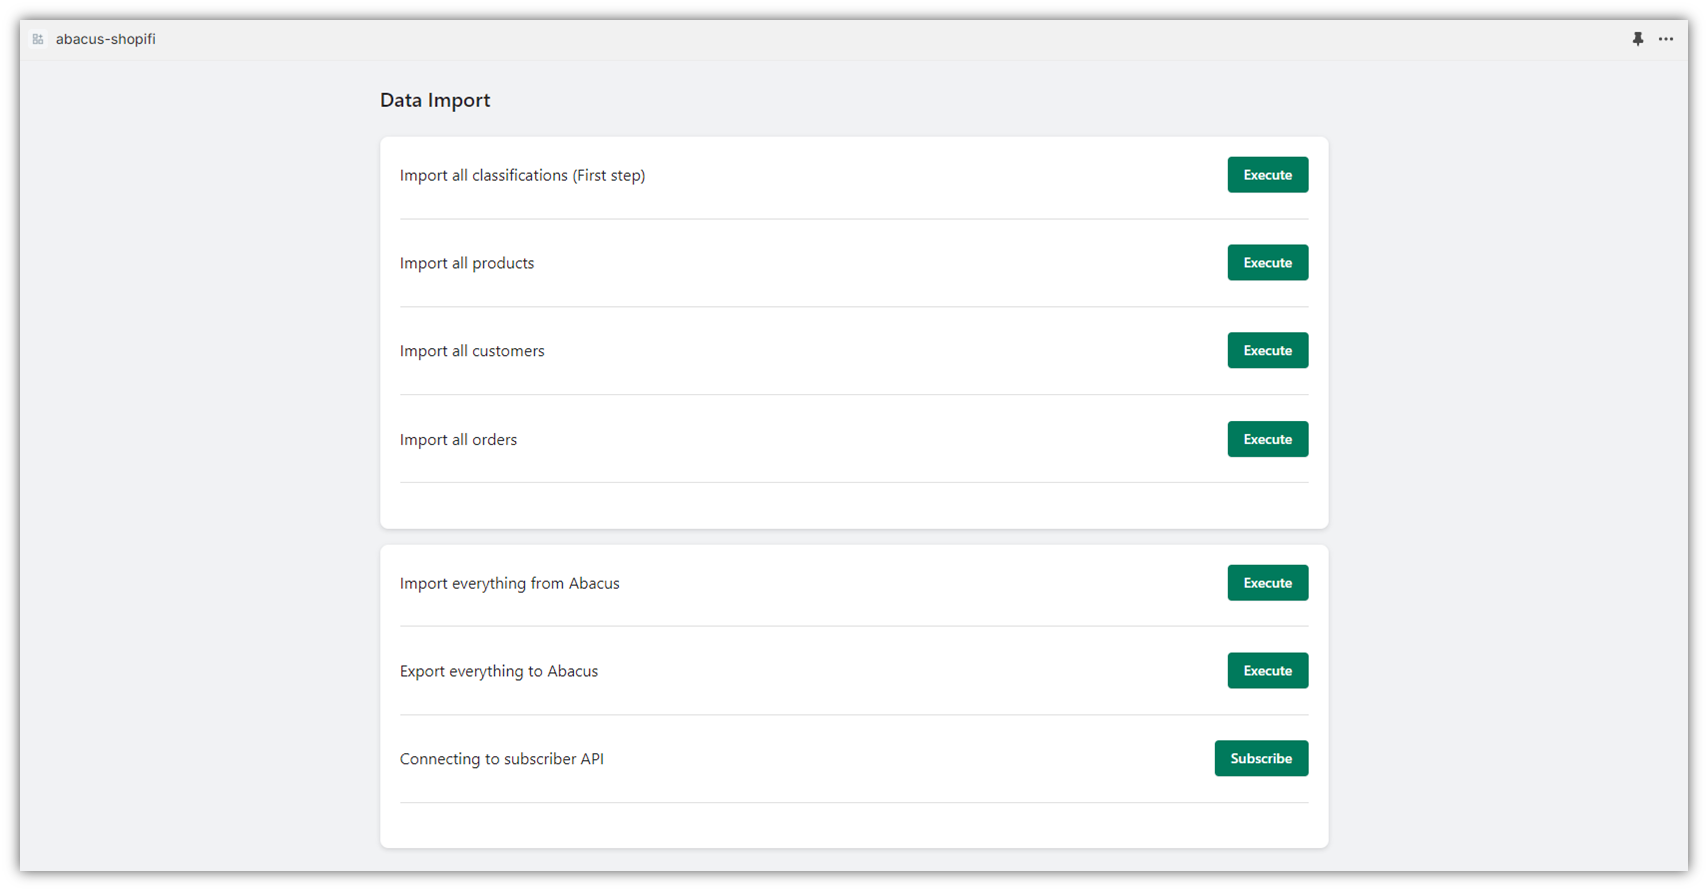
Task: Pin the abacus-shopifi app
Action: [x=1637, y=39]
